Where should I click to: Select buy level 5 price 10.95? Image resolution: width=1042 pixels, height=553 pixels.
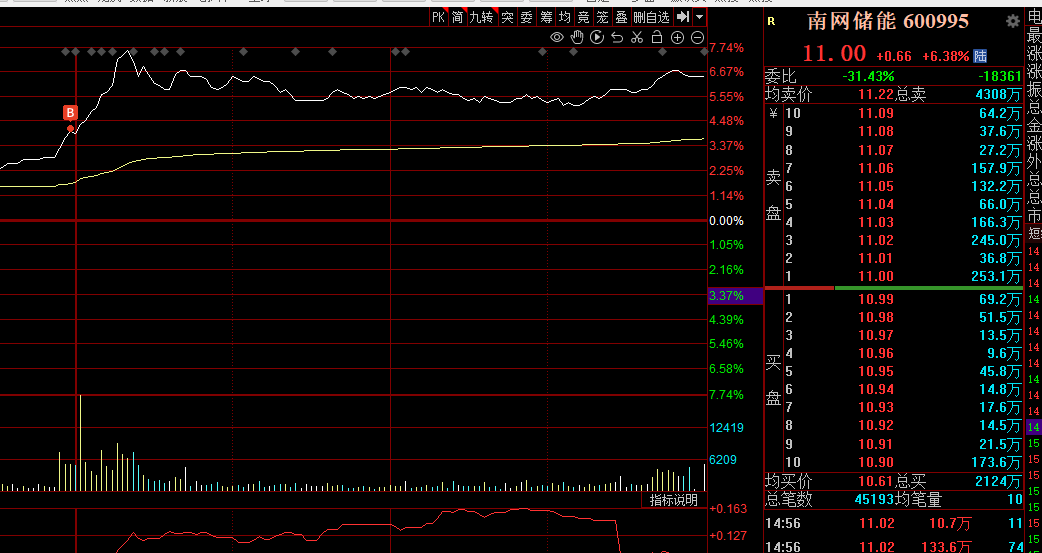click(x=876, y=372)
